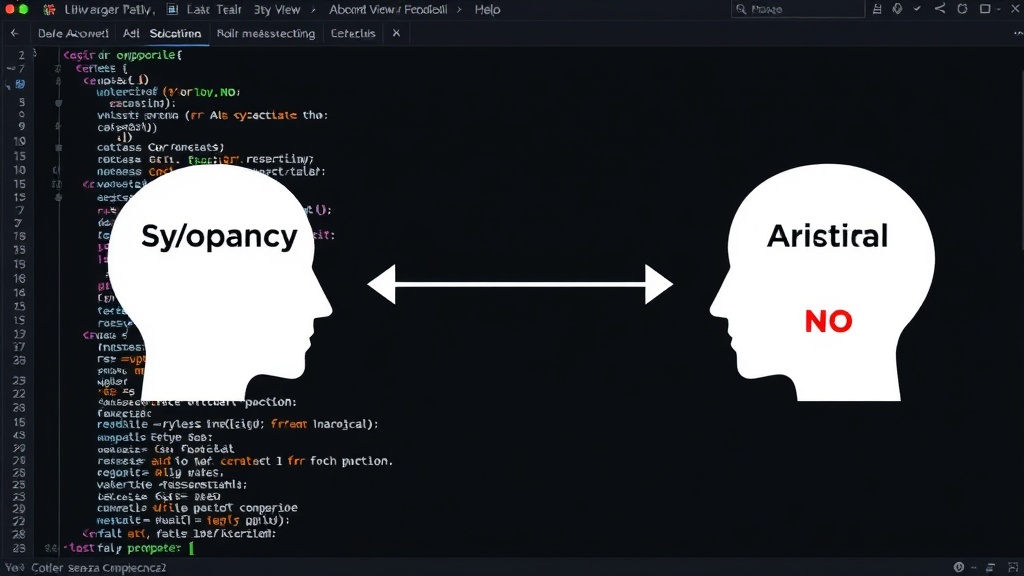Switch to the "Roilr meassecting" tab
This screenshot has height=576, width=1024.
click(266, 33)
